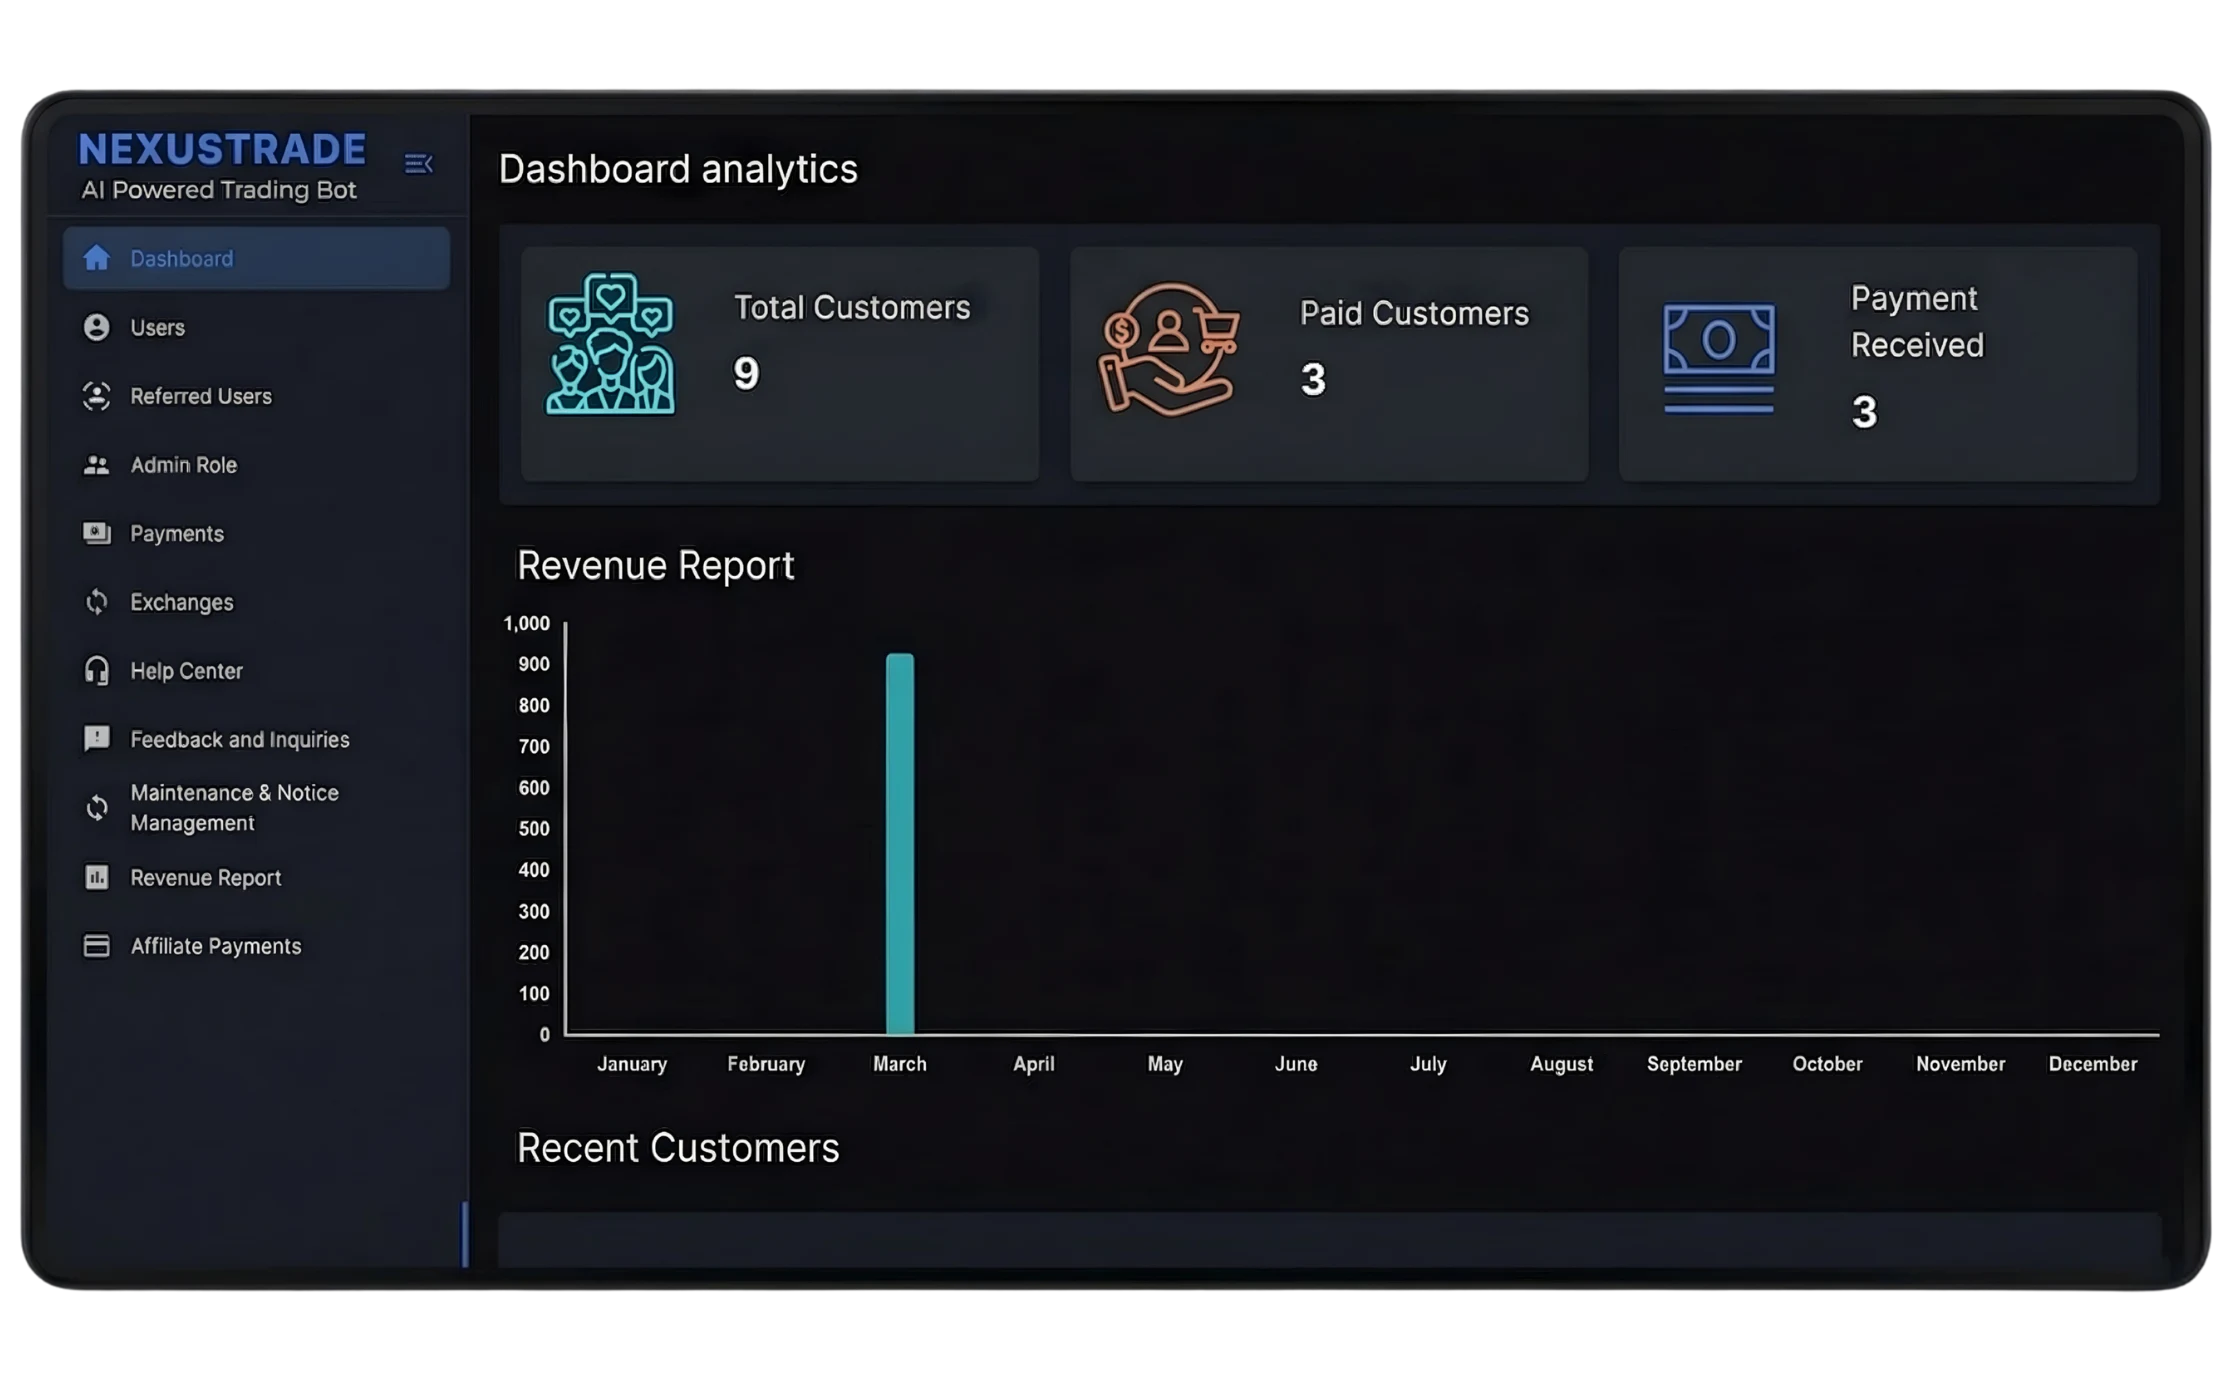Select the Payment Received card
Viewport: 2232px width, 1380px height.
(1877, 364)
